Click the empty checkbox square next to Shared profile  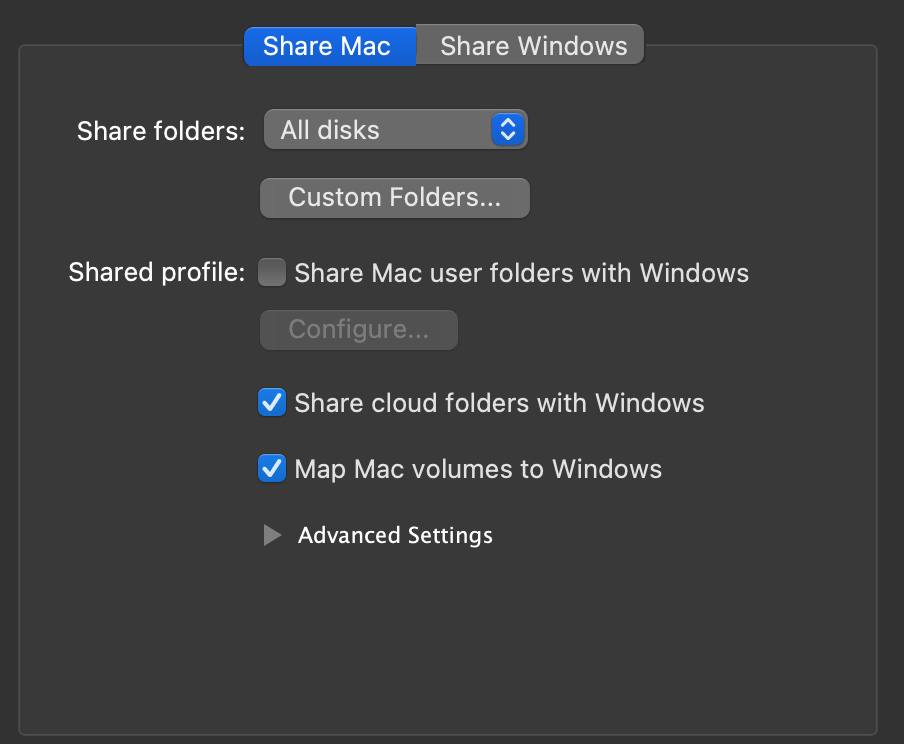272,273
